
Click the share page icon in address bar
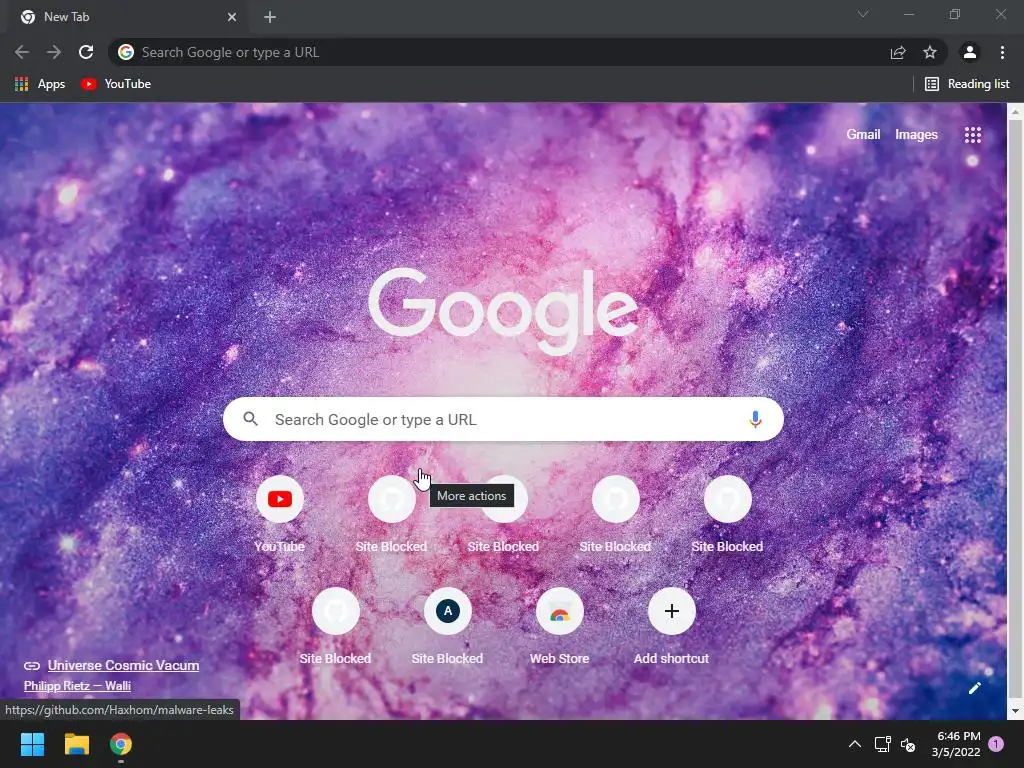[x=898, y=52]
